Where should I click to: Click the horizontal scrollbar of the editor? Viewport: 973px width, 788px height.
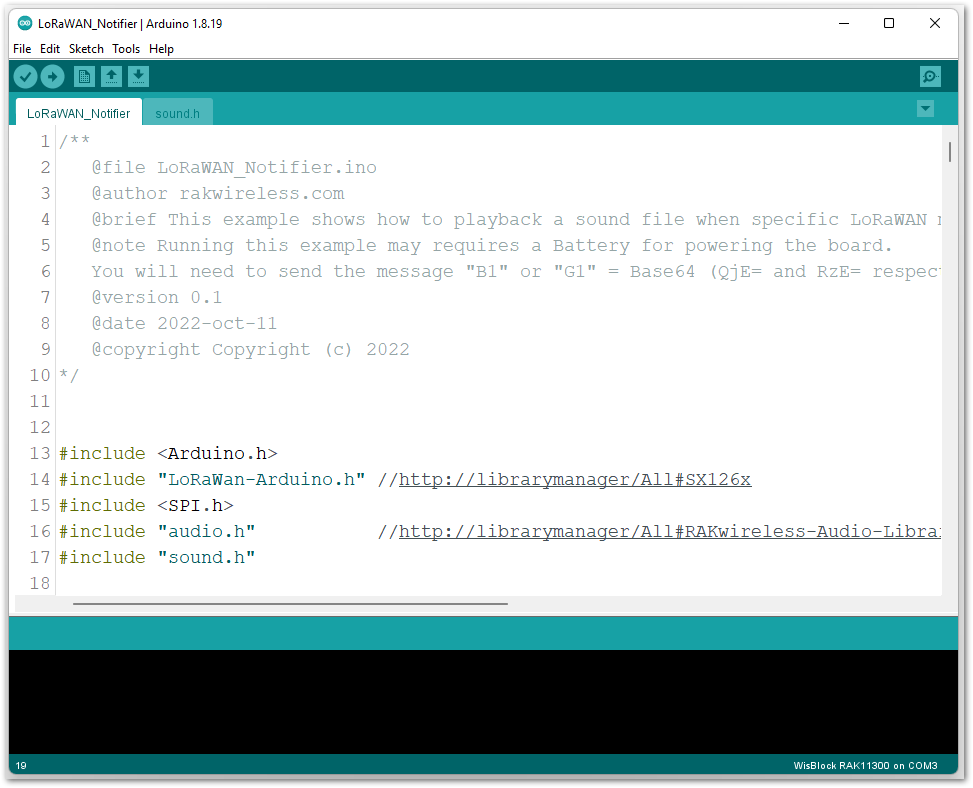click(290, 603)
